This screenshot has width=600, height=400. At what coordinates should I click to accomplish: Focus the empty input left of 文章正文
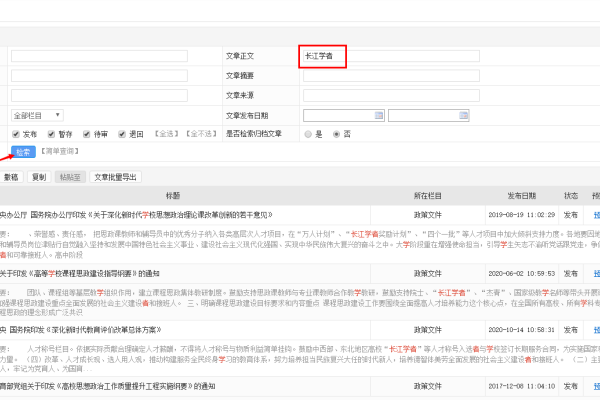click(x=99, y=56)
